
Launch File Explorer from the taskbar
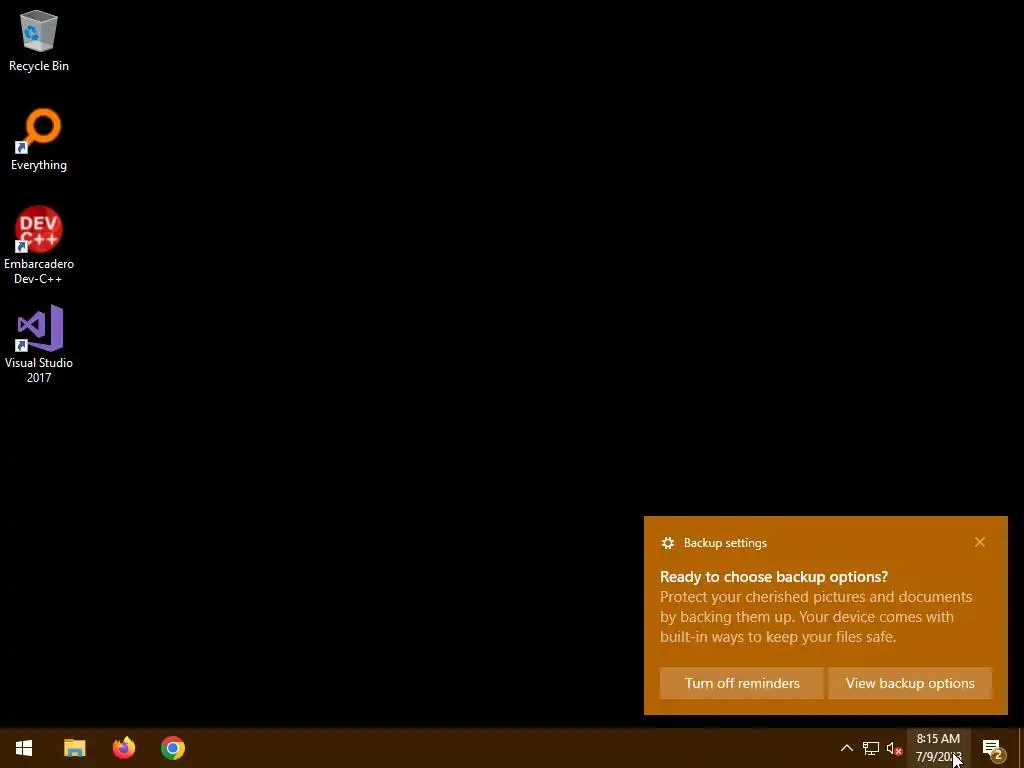point(74,748)
